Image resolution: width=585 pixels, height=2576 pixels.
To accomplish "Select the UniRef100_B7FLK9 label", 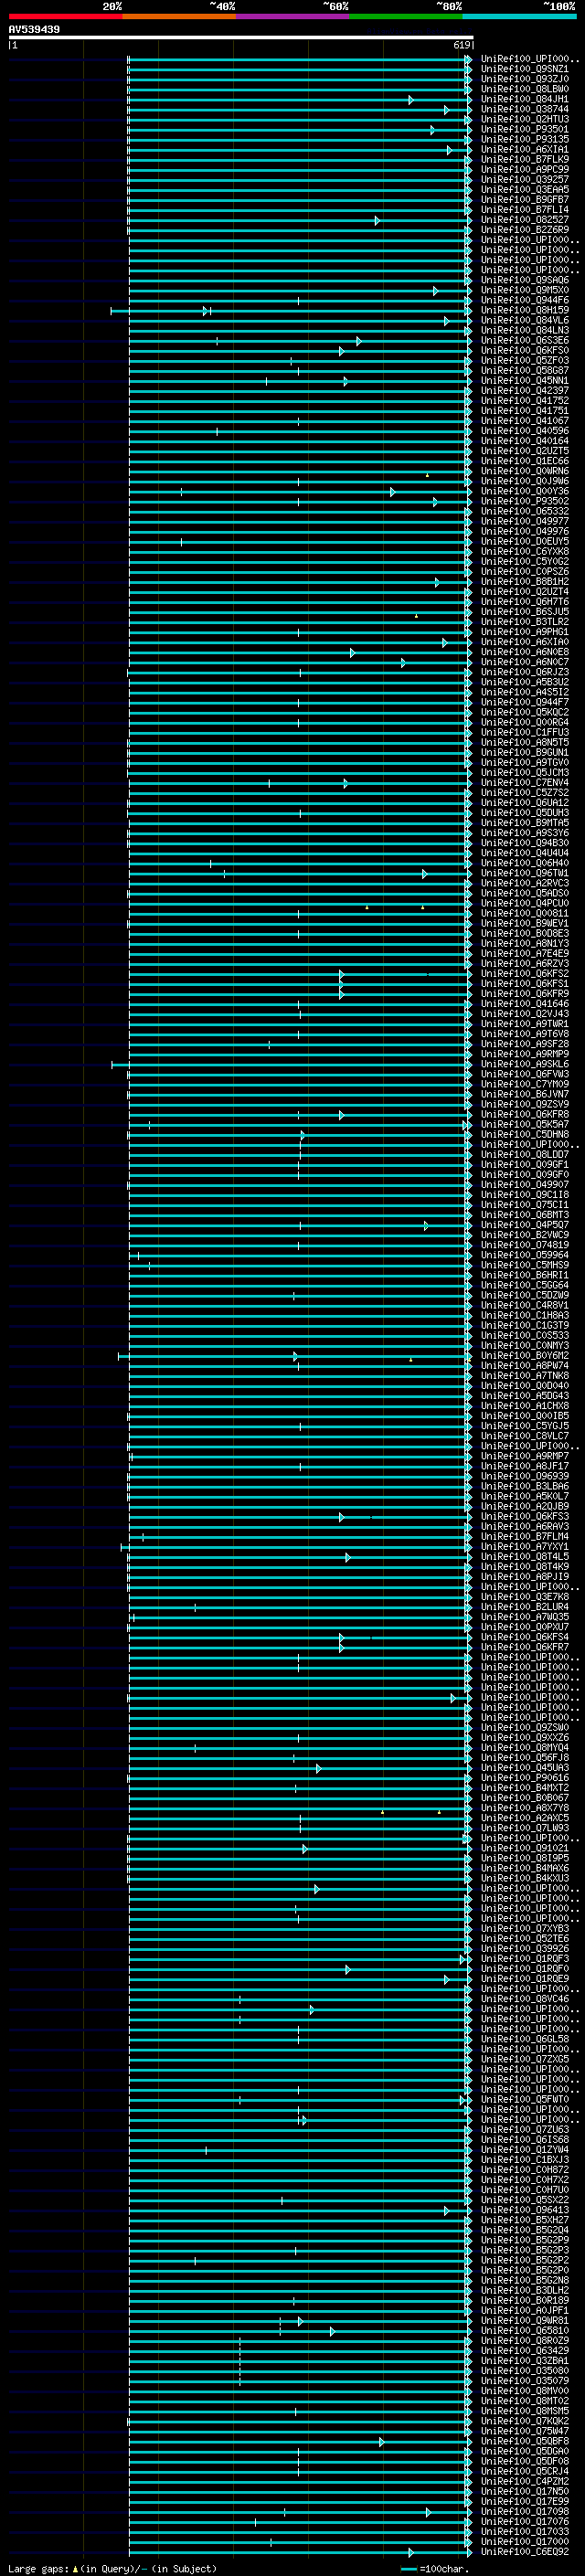I will tap(525, 159).
